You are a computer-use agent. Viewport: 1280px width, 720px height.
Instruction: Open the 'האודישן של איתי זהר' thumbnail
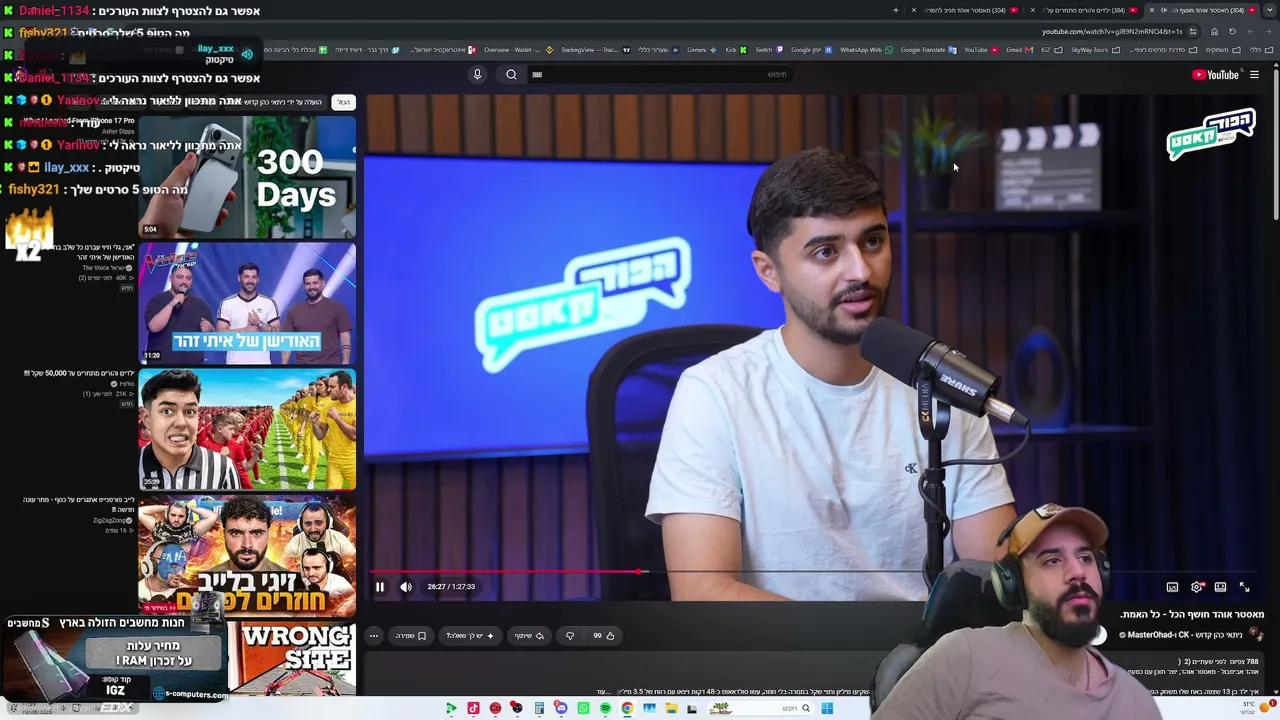pos(247,303)
